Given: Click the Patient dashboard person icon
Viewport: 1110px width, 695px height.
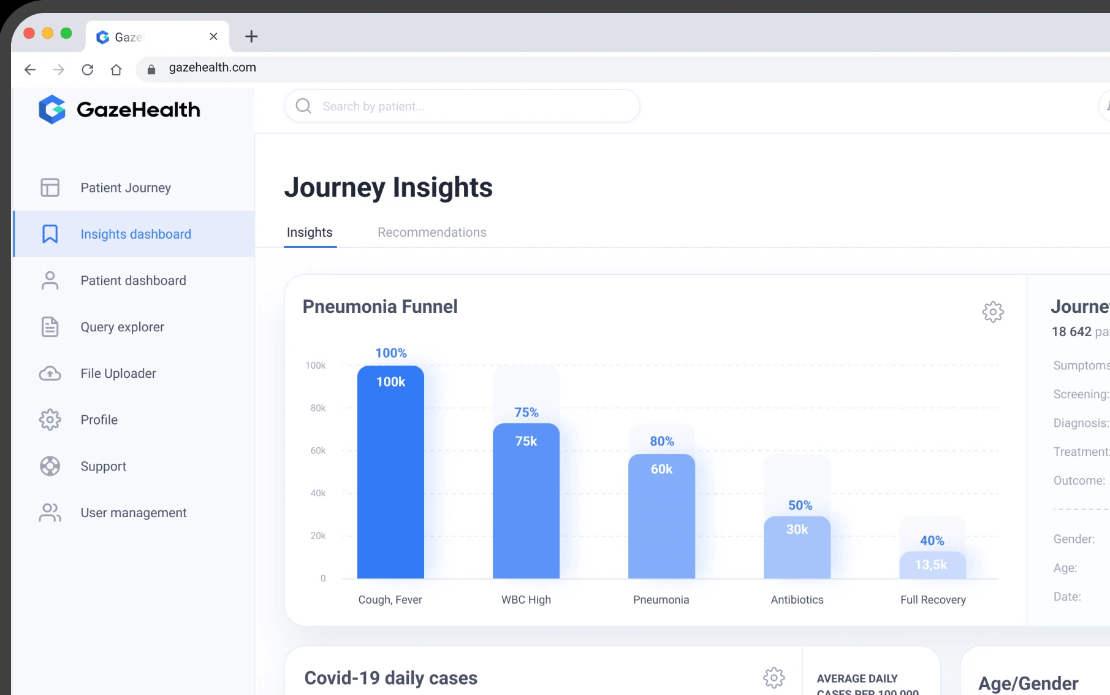Looking at the screenshot, I should (x=50, y=280).
